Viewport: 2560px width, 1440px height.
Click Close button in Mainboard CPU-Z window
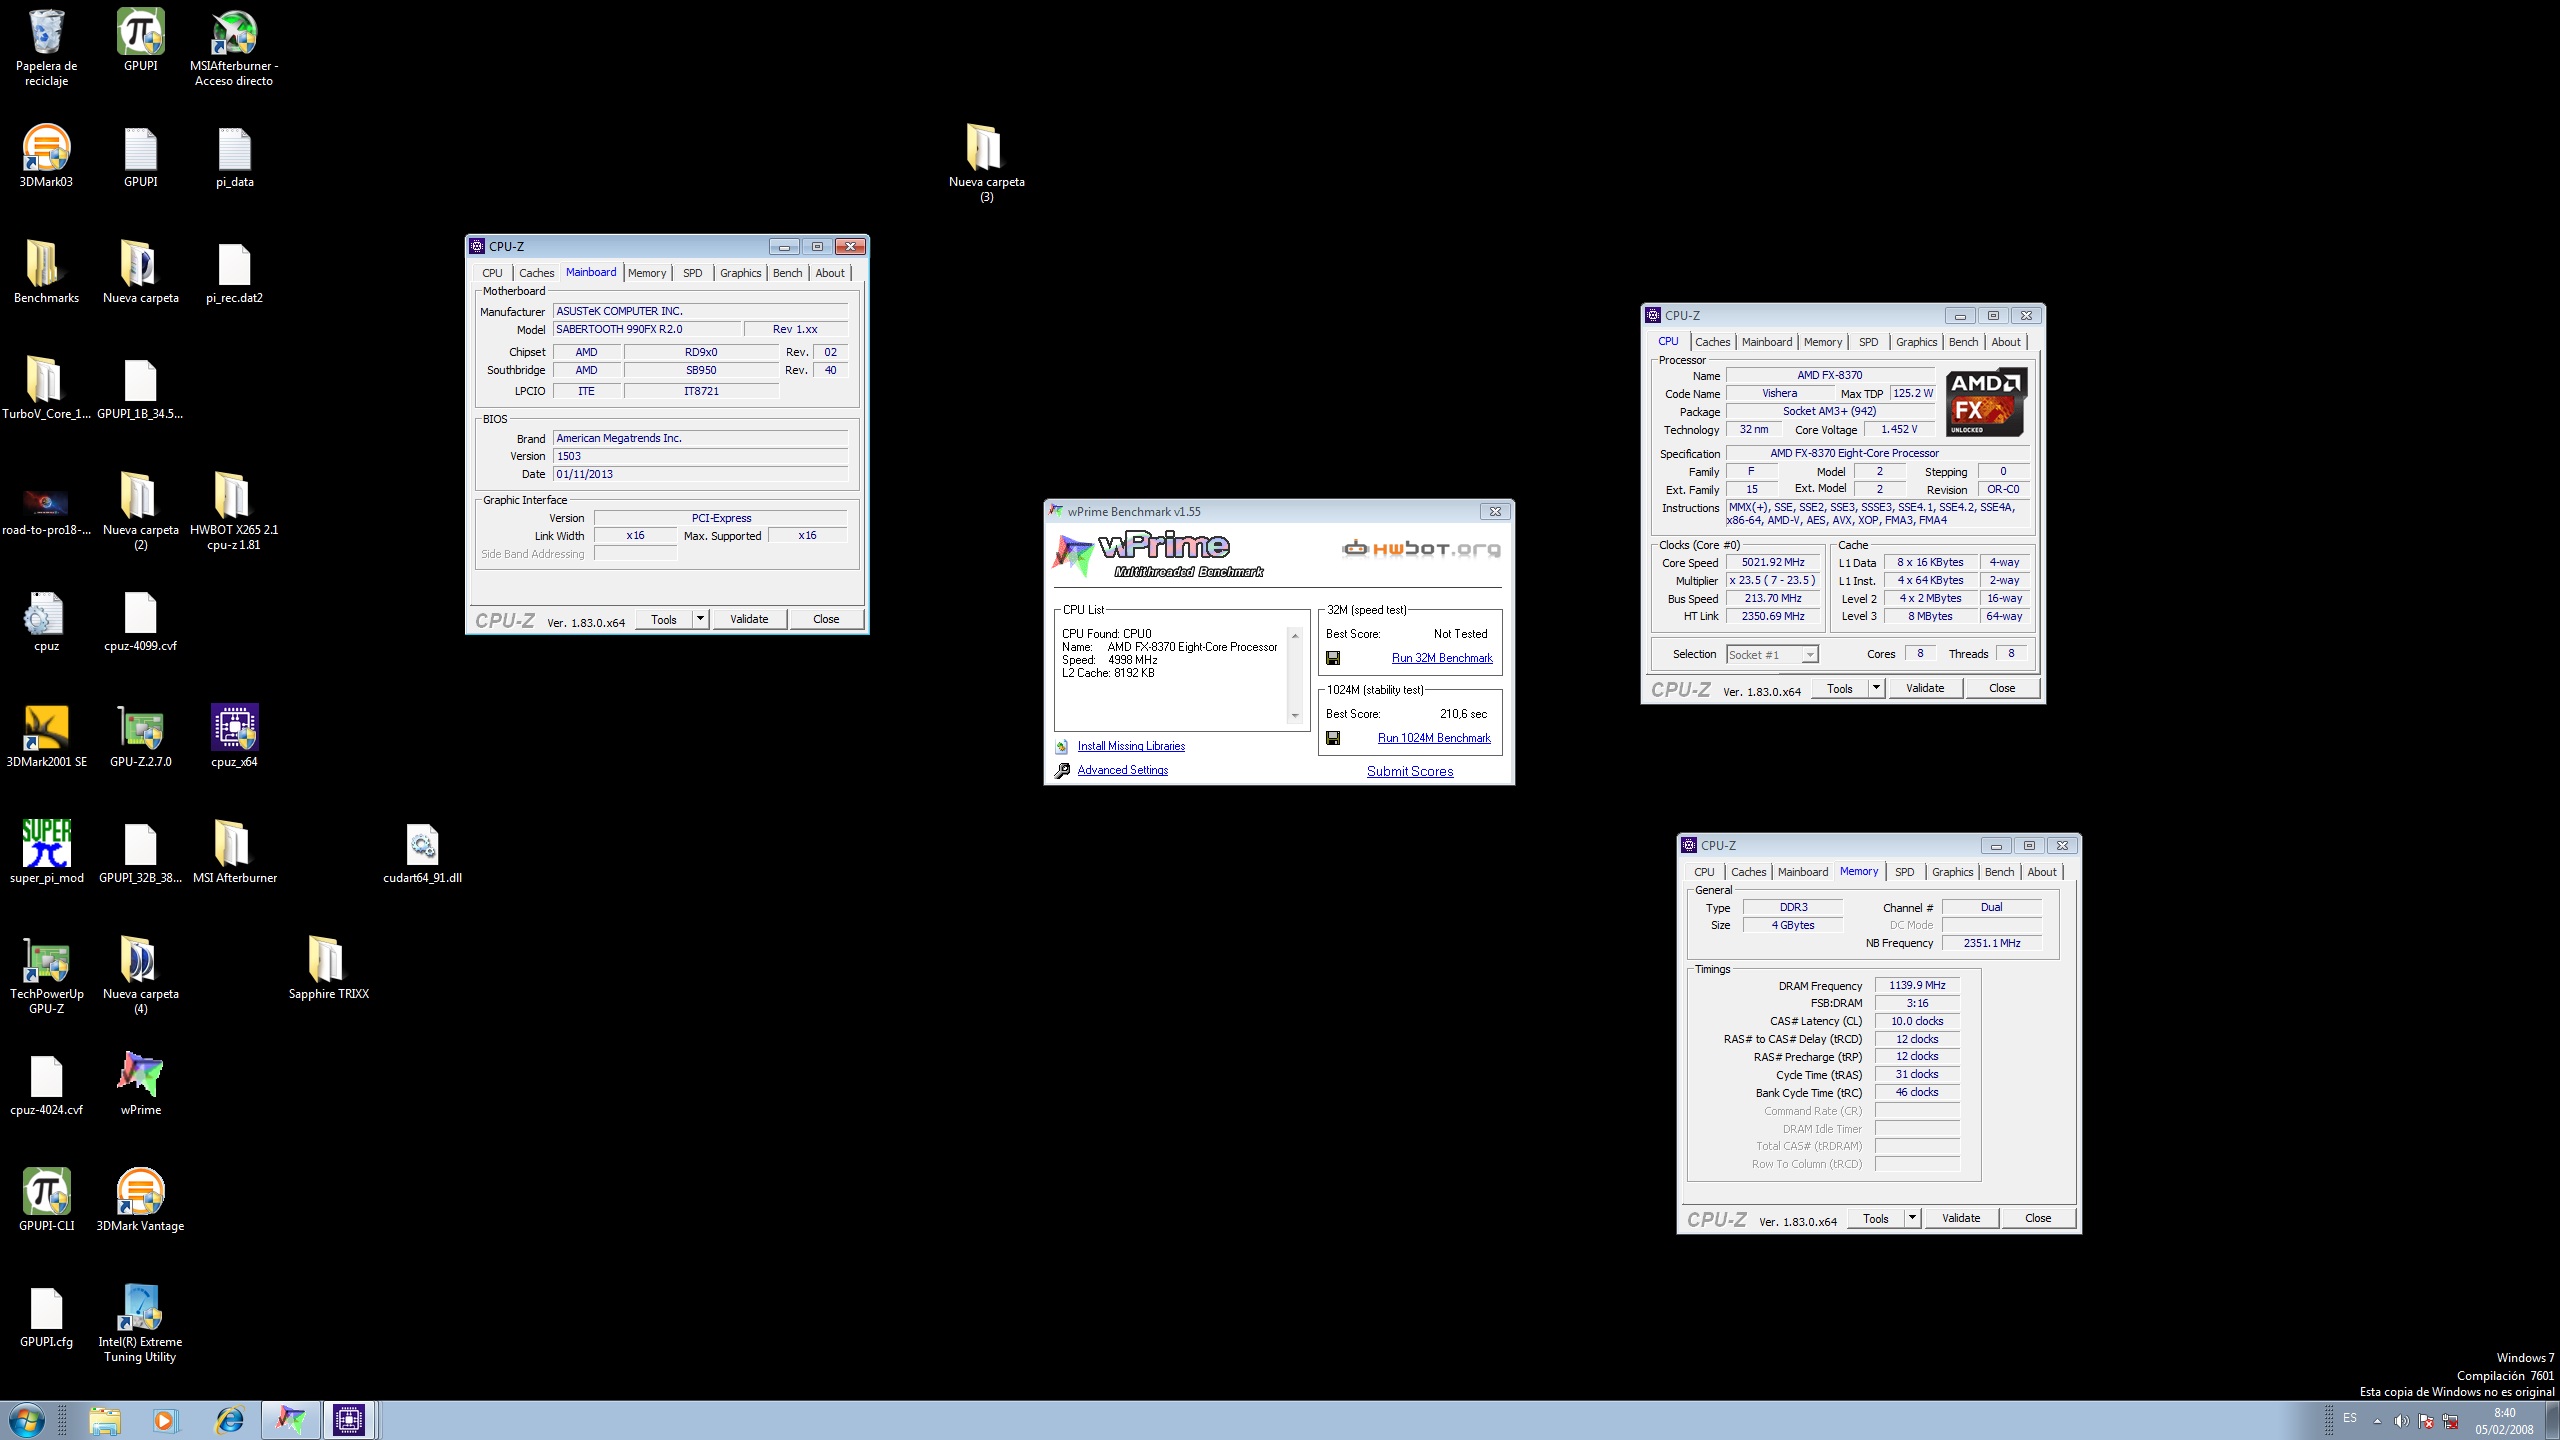tap(826, 619)
